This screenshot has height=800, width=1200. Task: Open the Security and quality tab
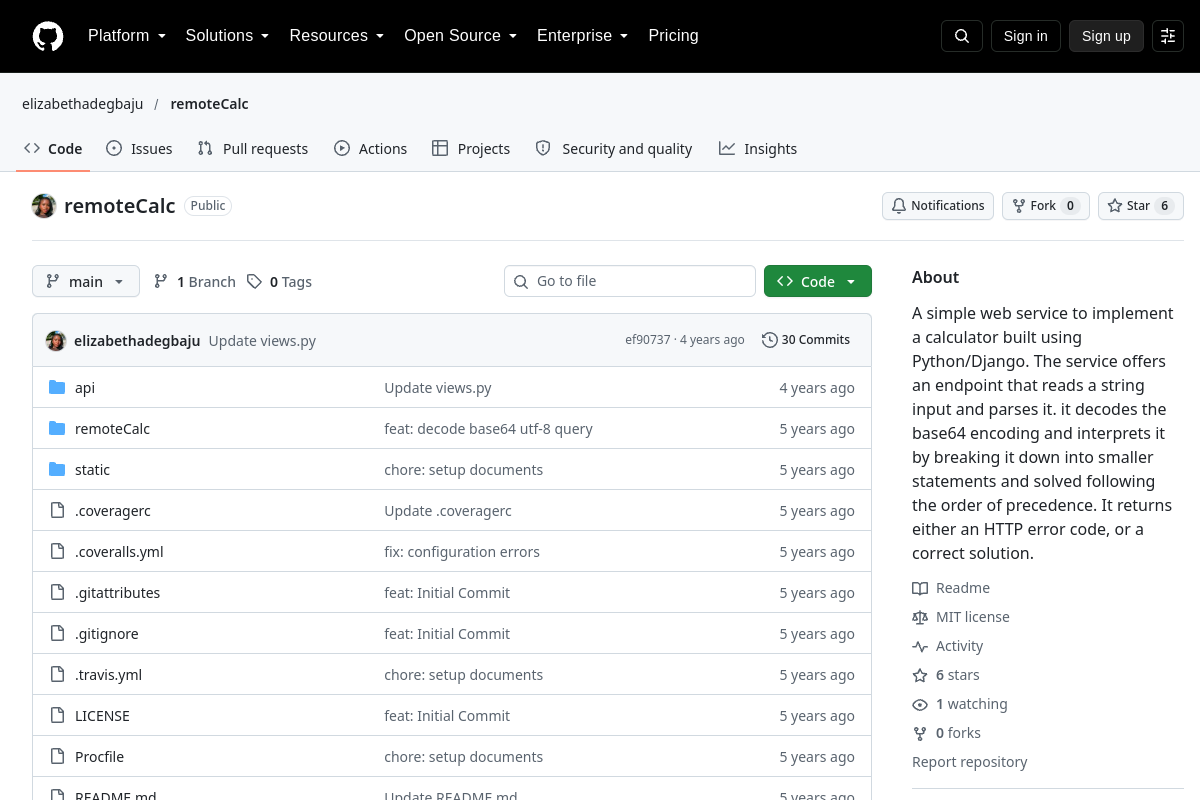point(614,149)
